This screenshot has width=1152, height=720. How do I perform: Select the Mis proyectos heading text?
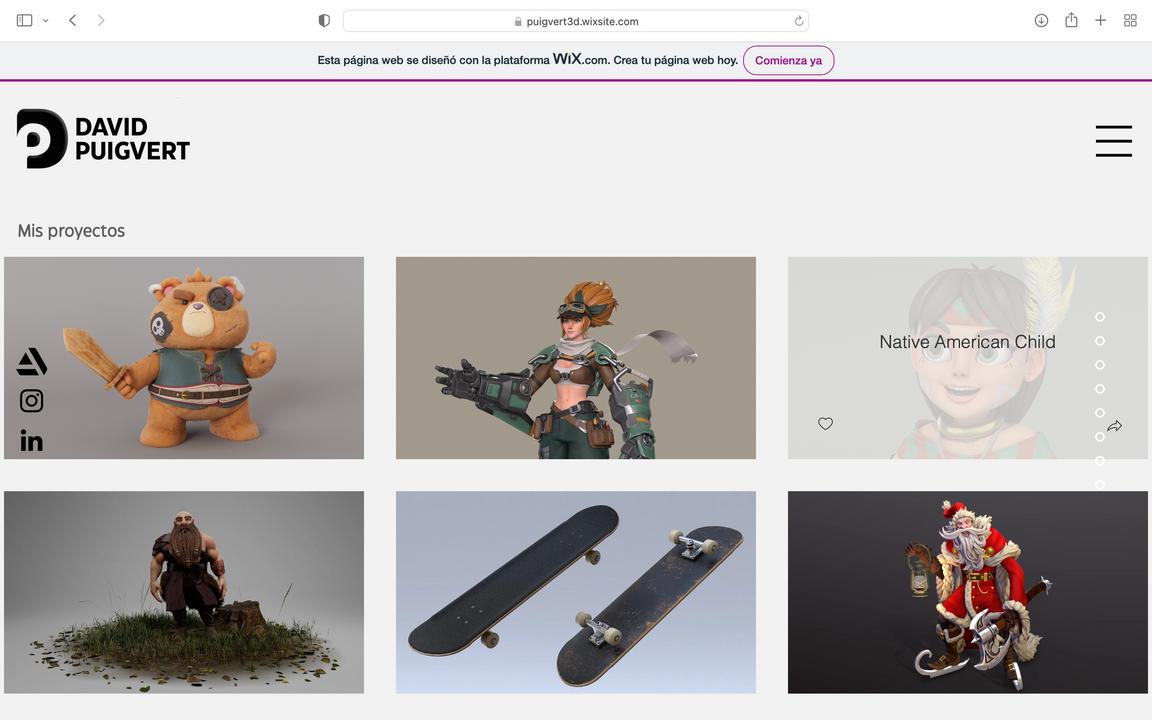tap(71, 231)
